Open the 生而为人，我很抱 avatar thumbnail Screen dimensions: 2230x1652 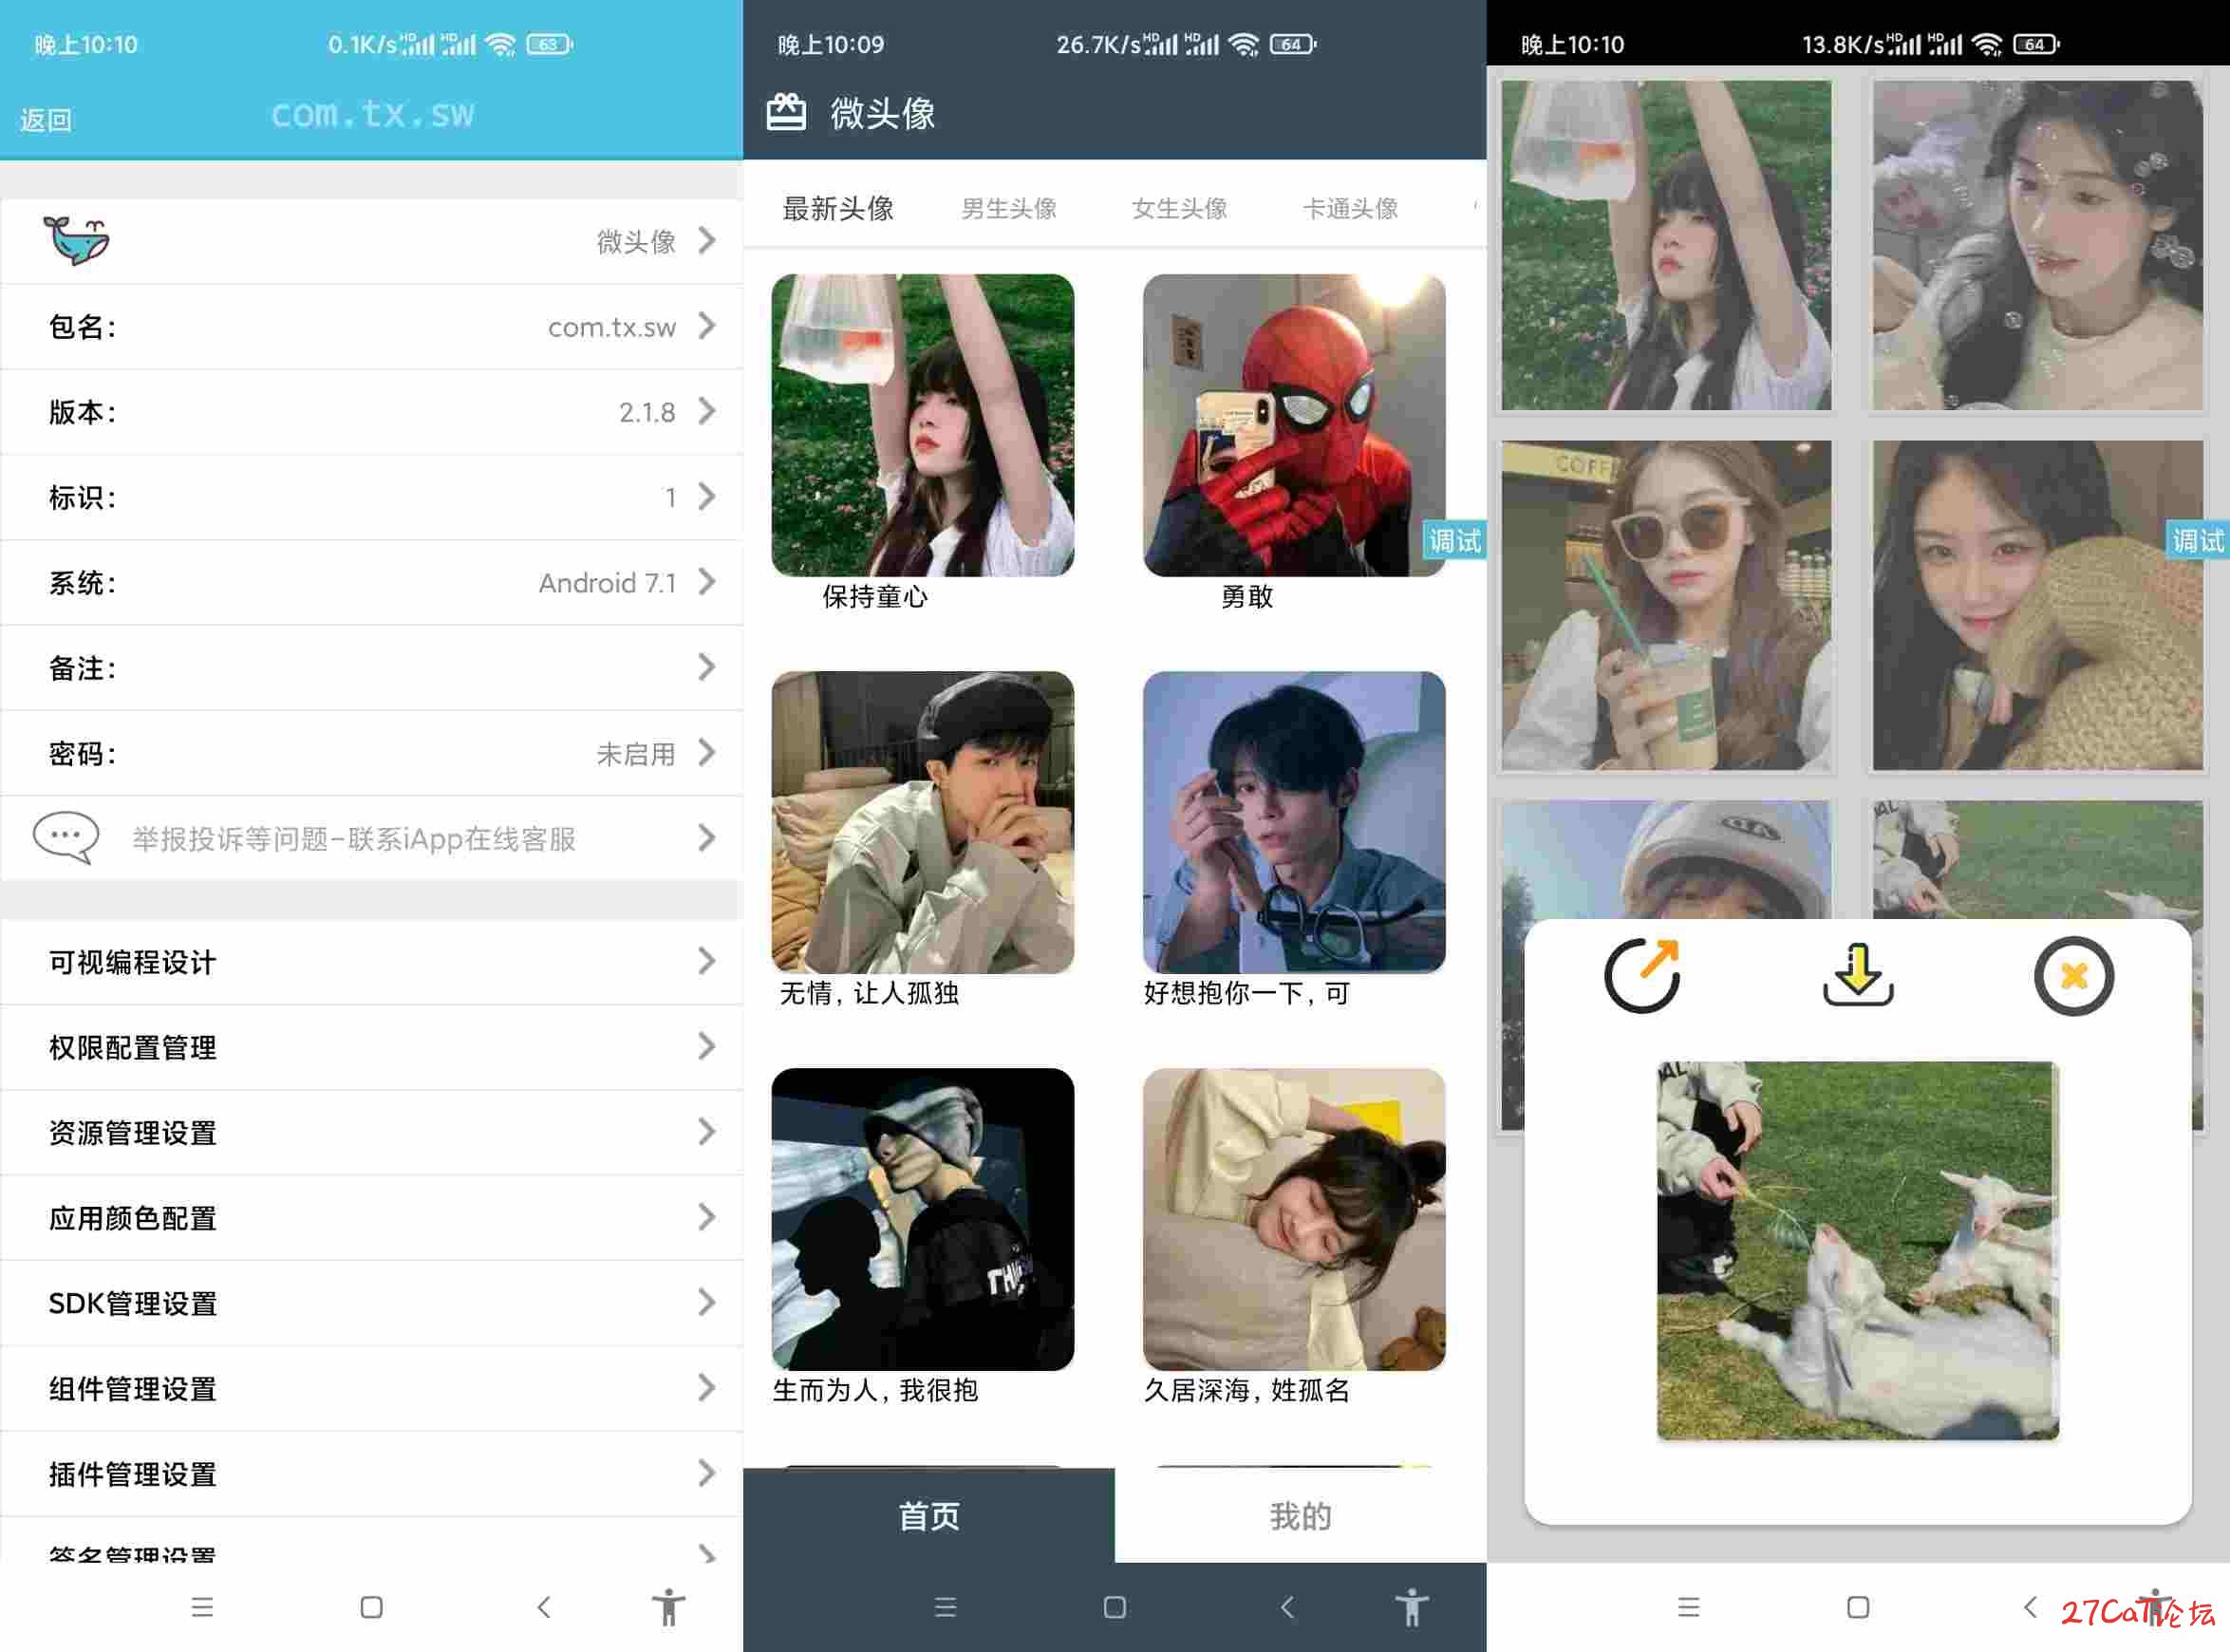pos(923,1219)
